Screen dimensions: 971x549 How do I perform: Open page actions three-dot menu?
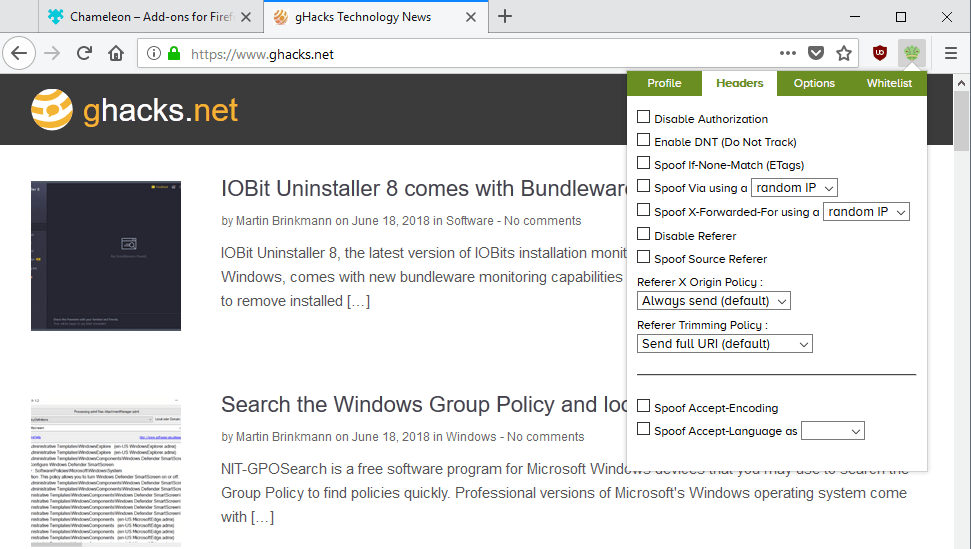point(788,53)
